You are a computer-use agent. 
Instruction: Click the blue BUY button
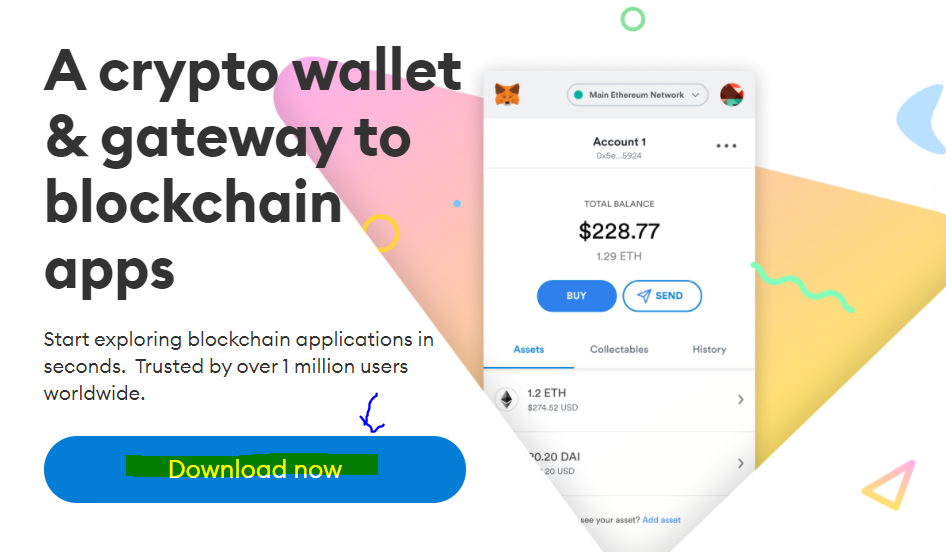click(577, 296)
